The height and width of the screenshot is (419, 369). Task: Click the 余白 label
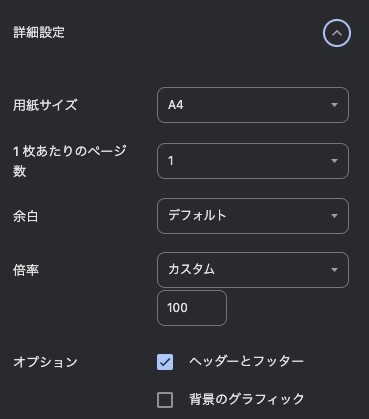pos(26,216)
